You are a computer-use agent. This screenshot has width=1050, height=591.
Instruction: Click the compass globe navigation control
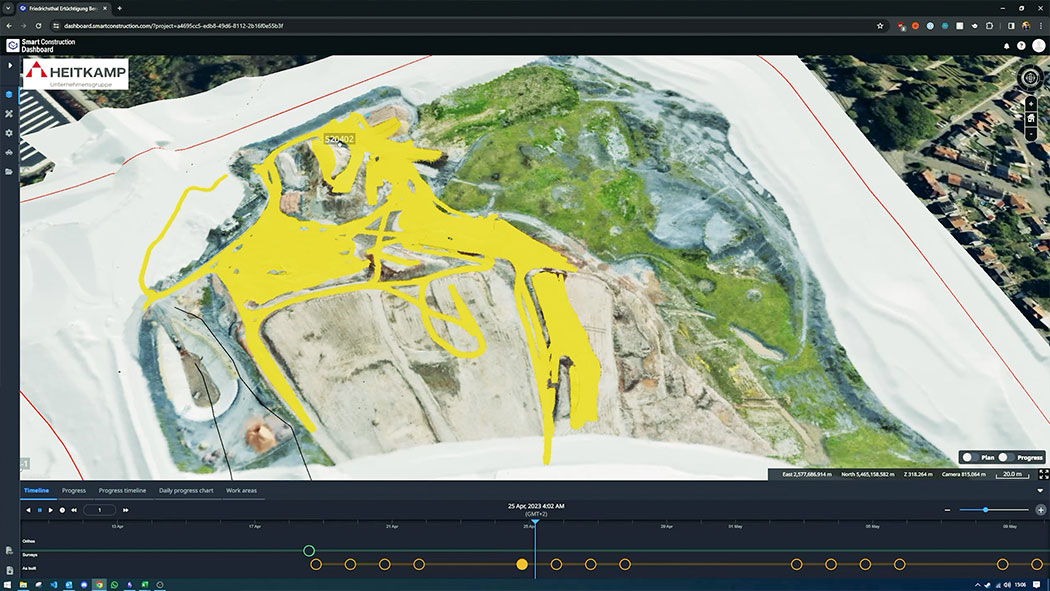pos(1030,79)
